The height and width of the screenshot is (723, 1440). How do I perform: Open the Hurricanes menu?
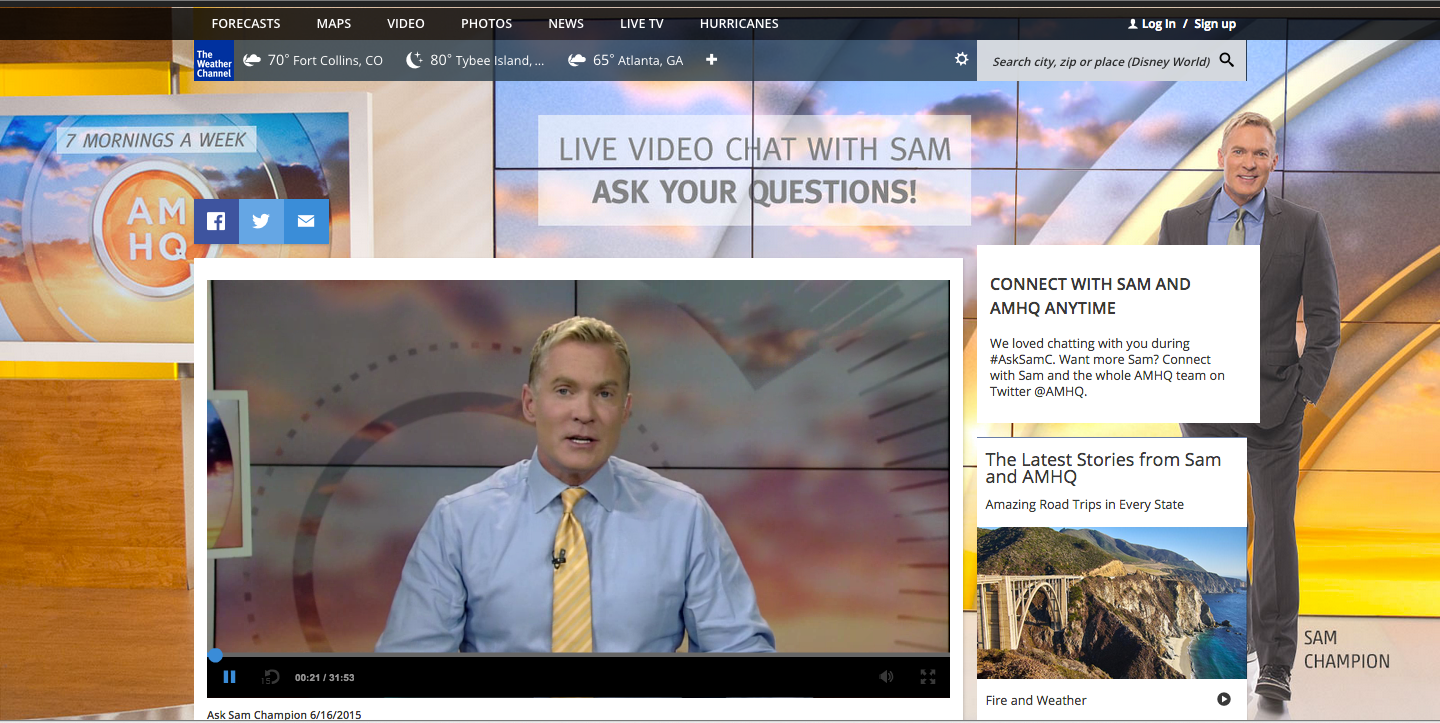[x=739, y=23]
